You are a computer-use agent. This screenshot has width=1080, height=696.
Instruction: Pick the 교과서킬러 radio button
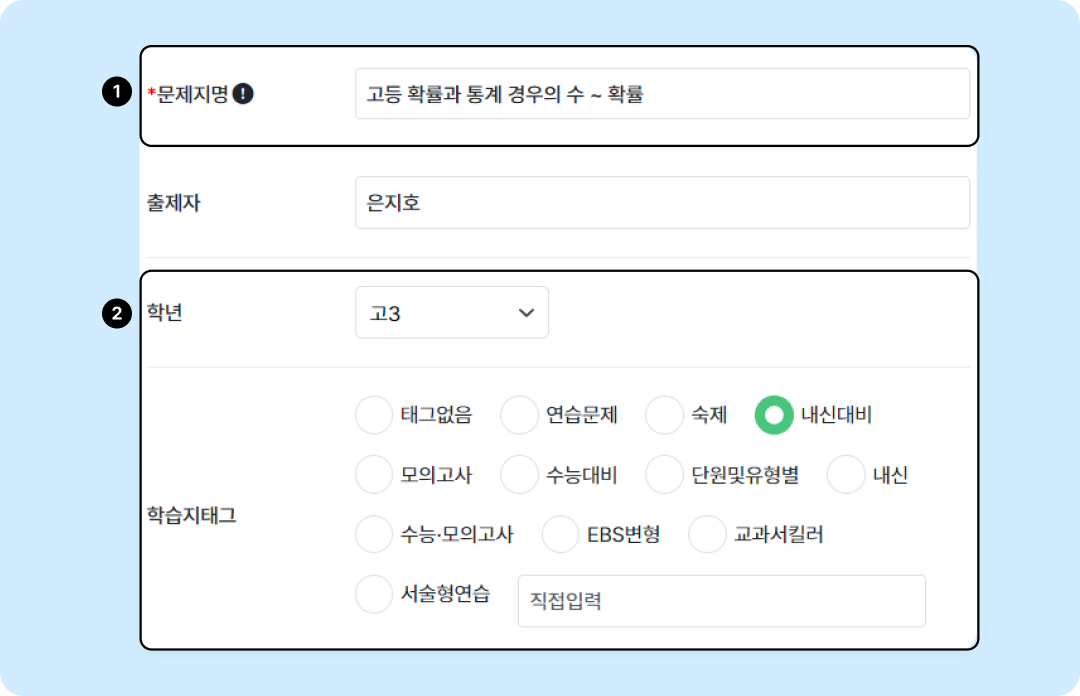pos(707,535)
